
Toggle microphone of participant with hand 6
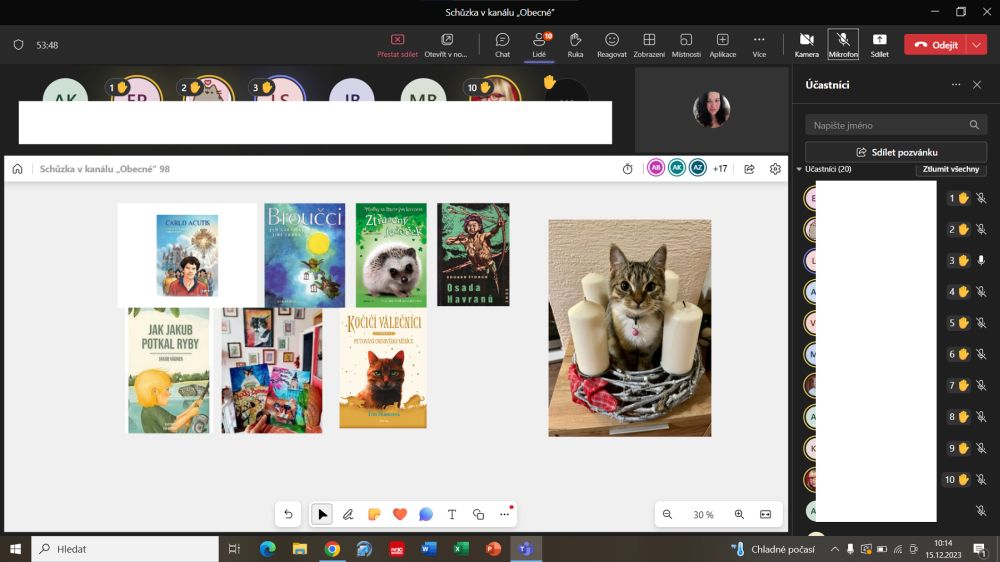(981, 355)
